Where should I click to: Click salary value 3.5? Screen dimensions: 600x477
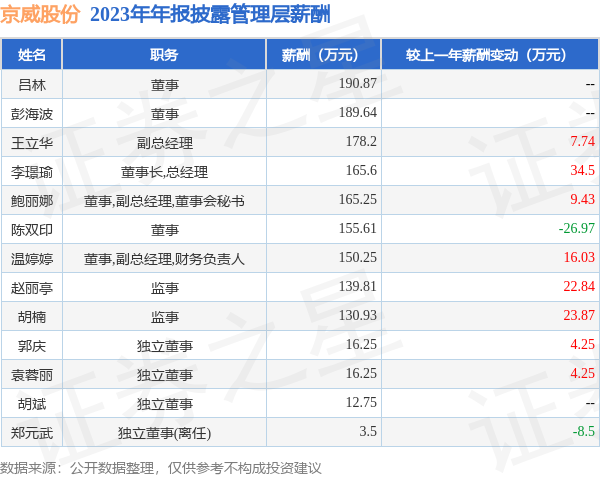(368, 431)
